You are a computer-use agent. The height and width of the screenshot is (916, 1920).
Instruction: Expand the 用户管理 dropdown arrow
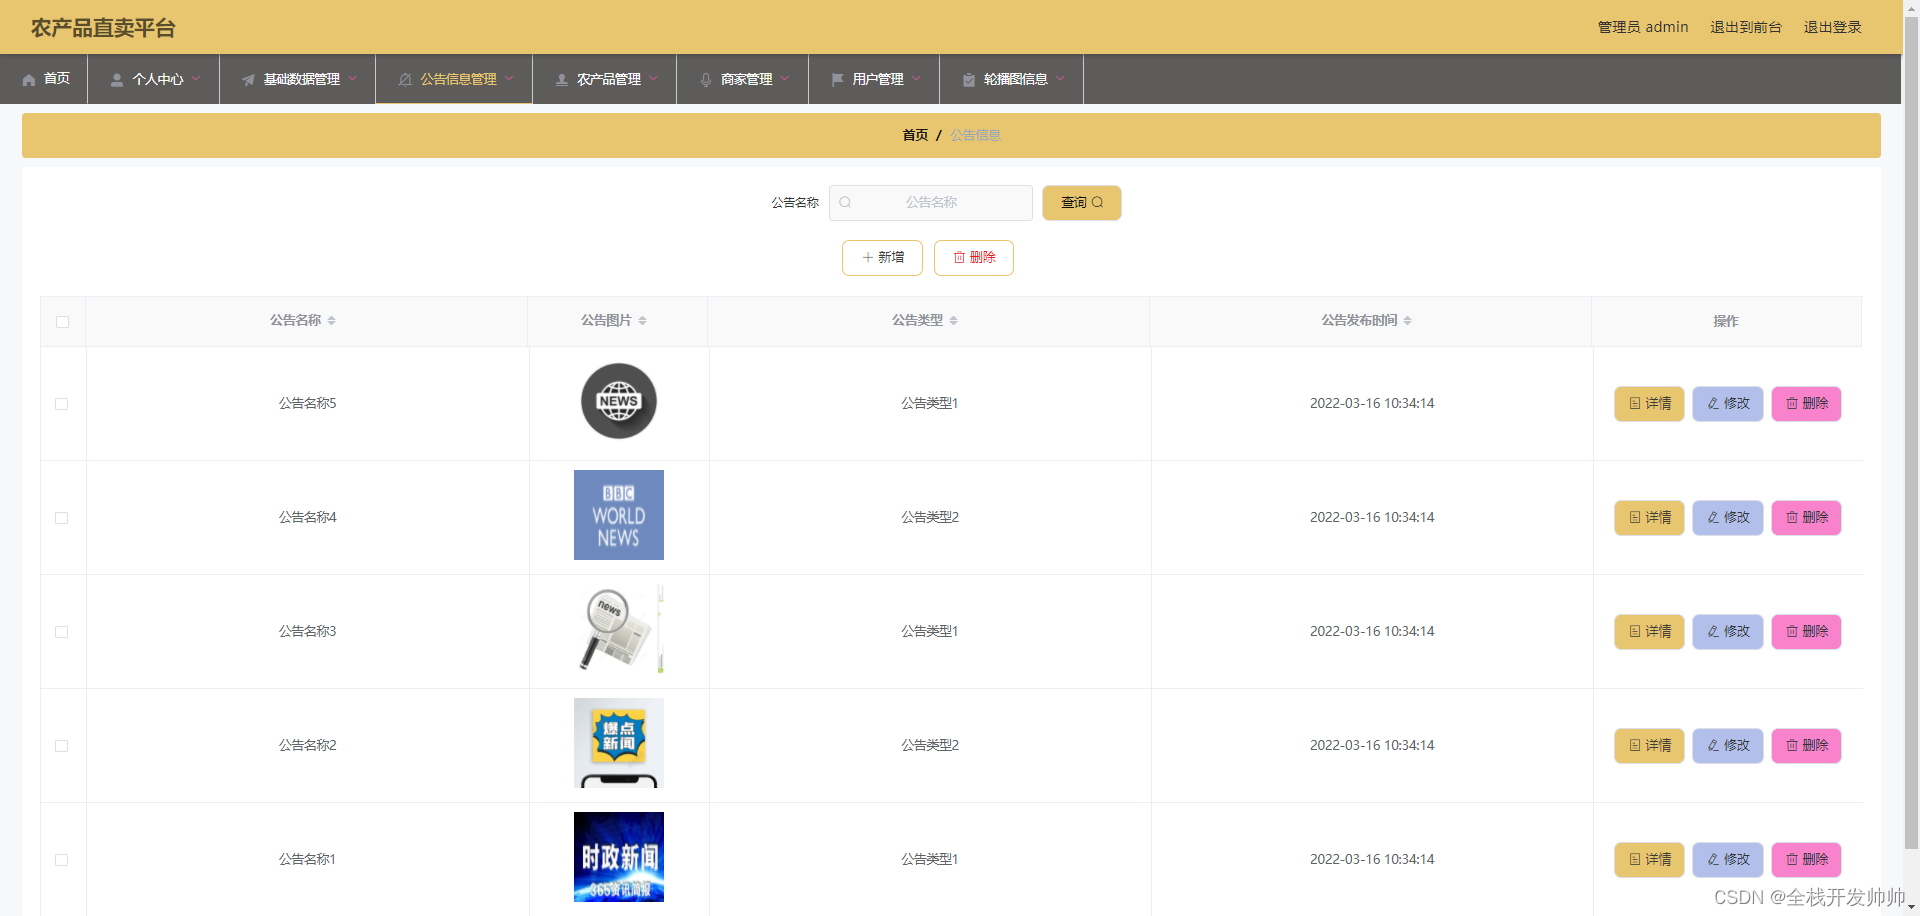[x=916, y=78]
